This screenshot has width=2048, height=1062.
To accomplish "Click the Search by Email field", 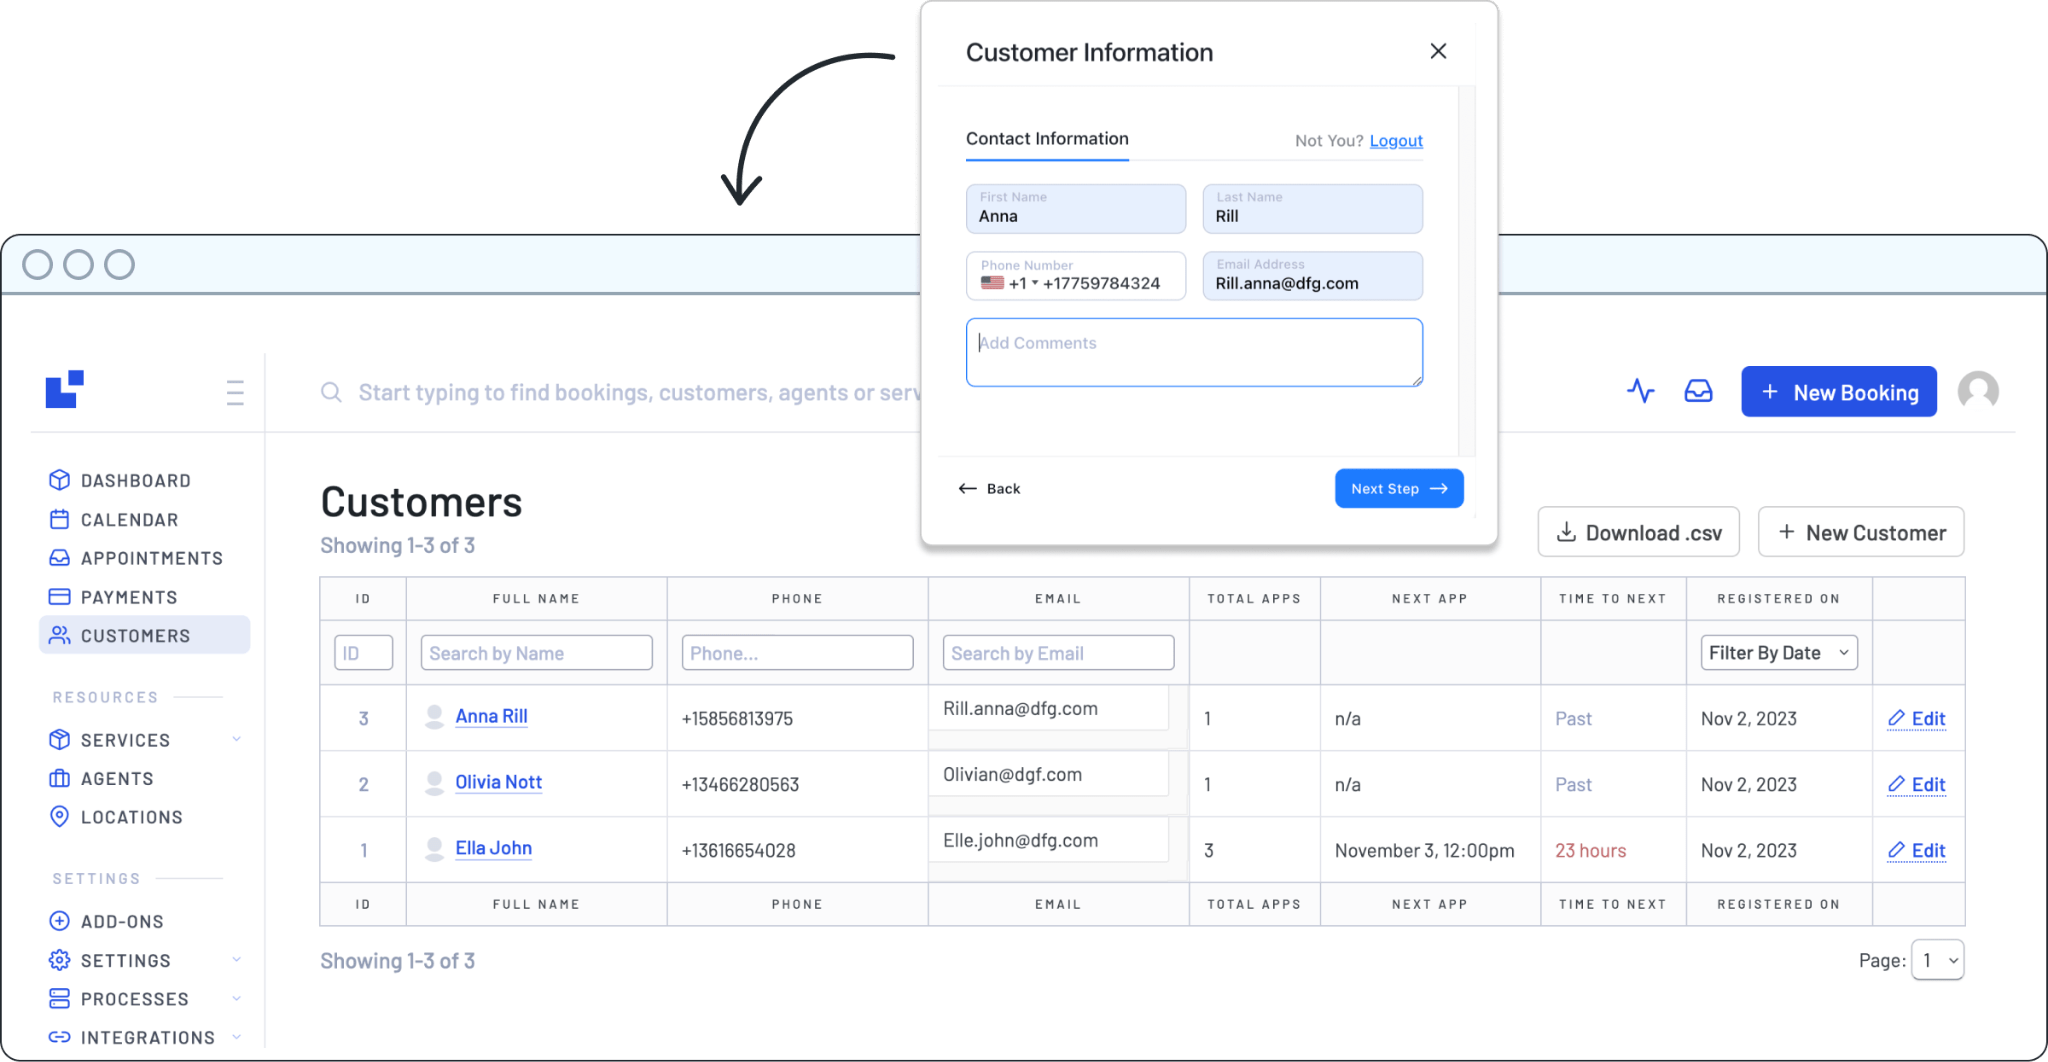I will (x=1058, y=653).
